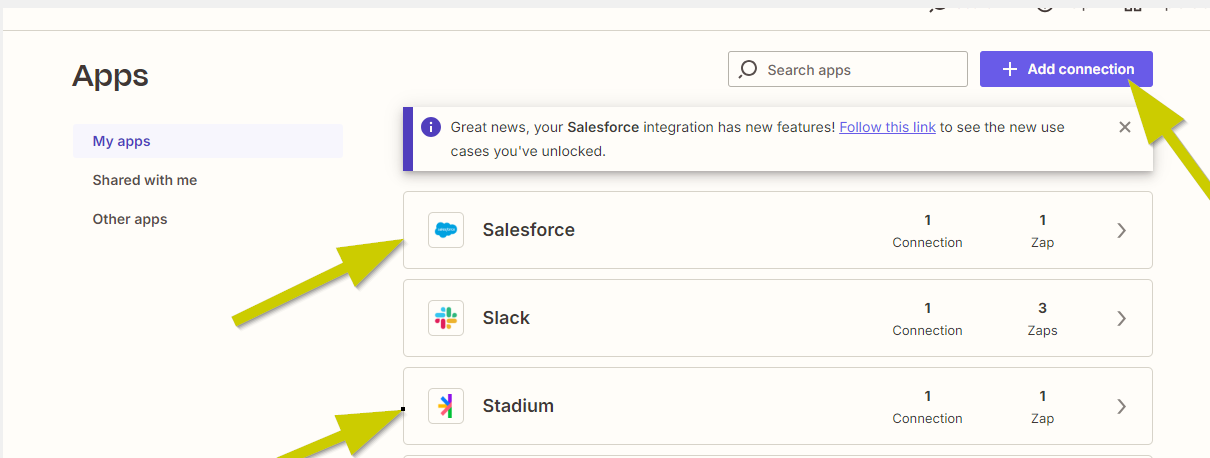Screen dimensions: 1210x458
Task: Click Slack's 3 Zaps count
Action: (x=1042, y=319)
